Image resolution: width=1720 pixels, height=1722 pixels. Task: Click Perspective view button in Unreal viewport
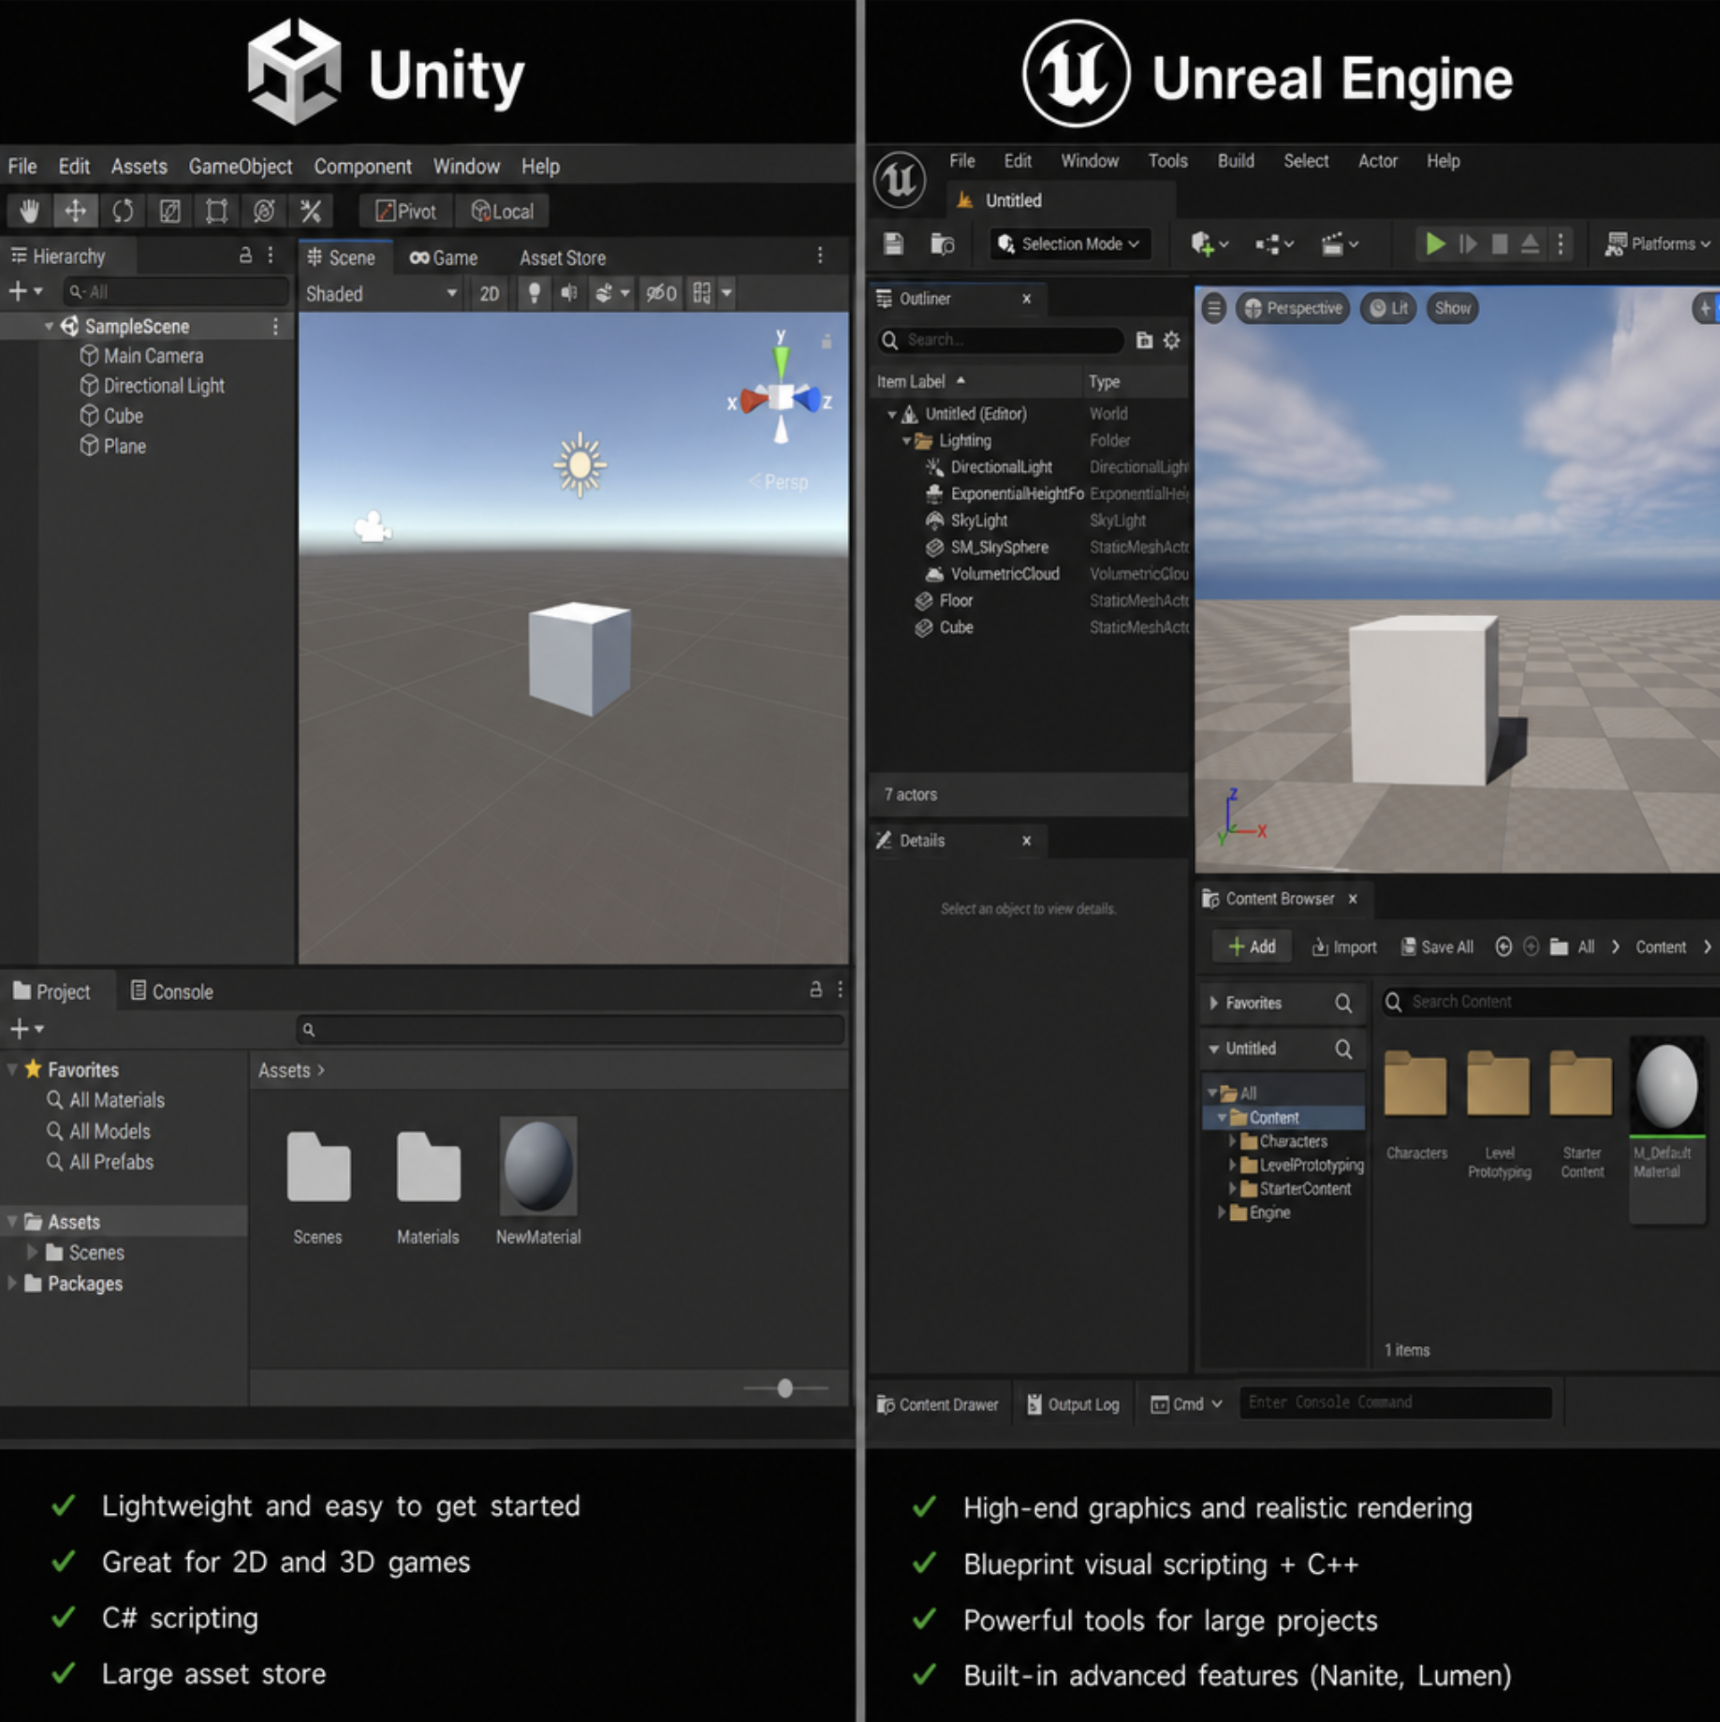click(x=1293, y=308)
